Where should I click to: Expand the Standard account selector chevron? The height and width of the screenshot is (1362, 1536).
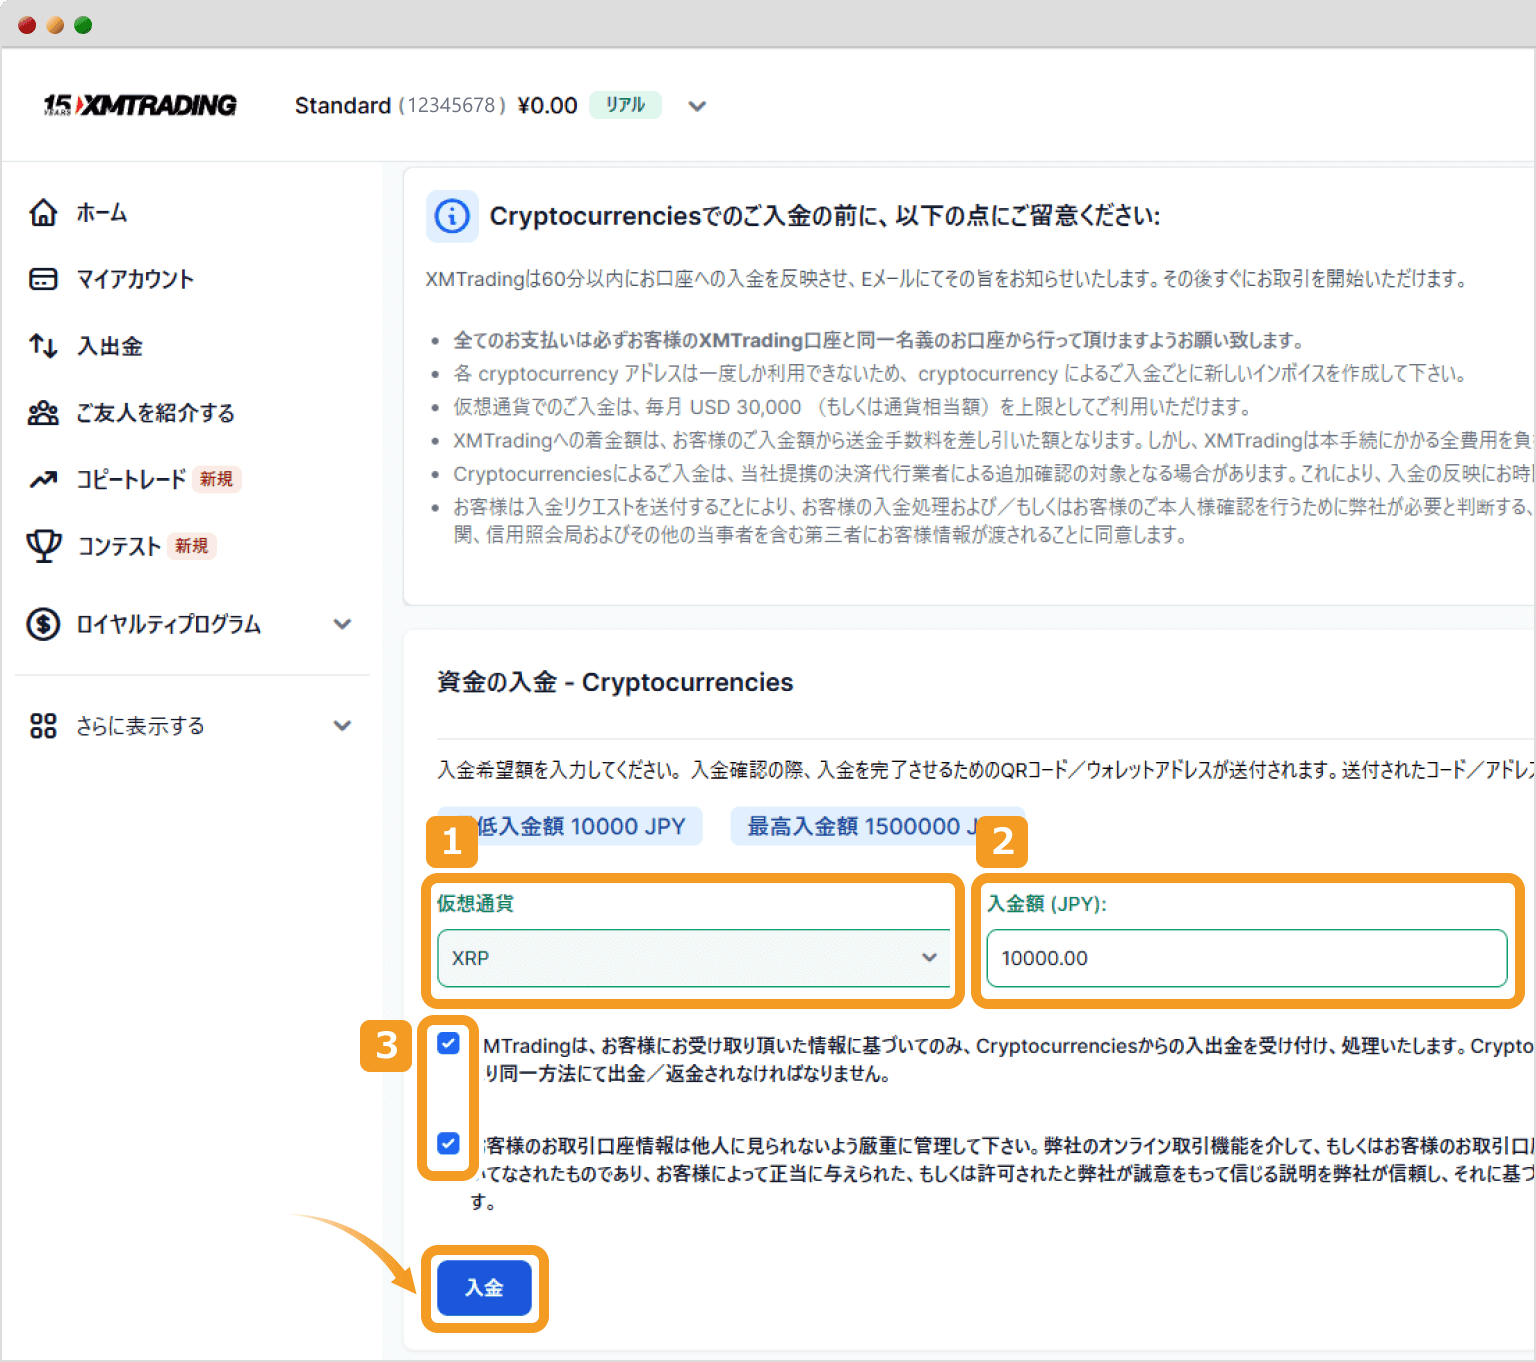697,106
